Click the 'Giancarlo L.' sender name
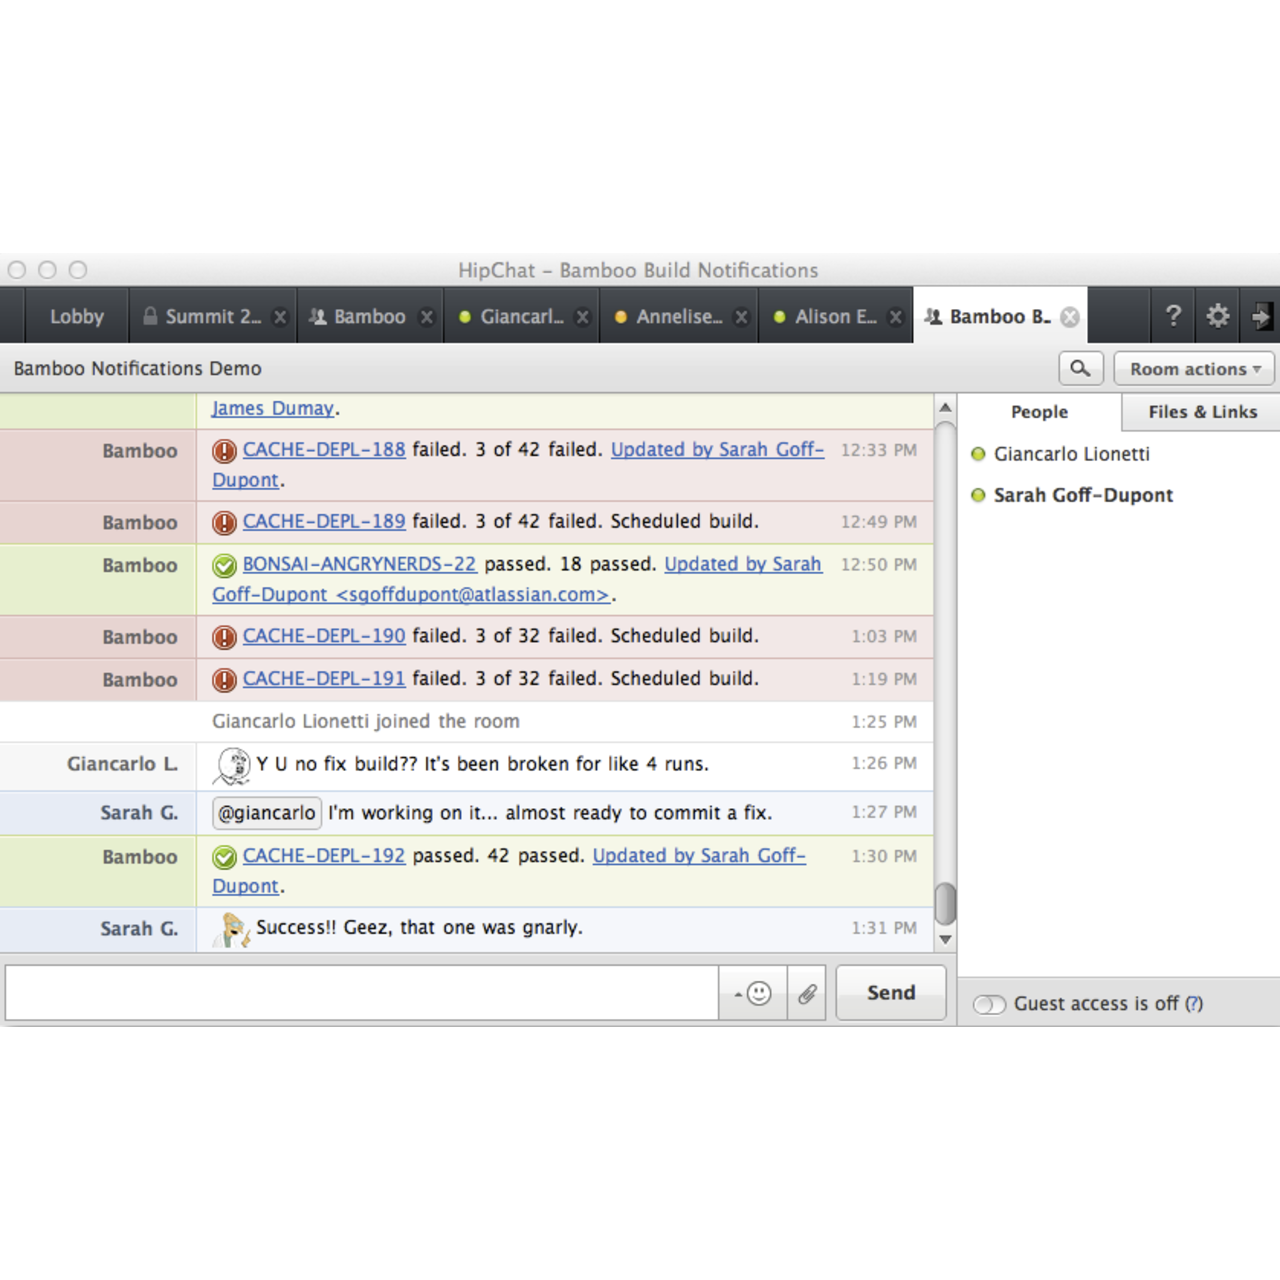 (x=123, y=764)
